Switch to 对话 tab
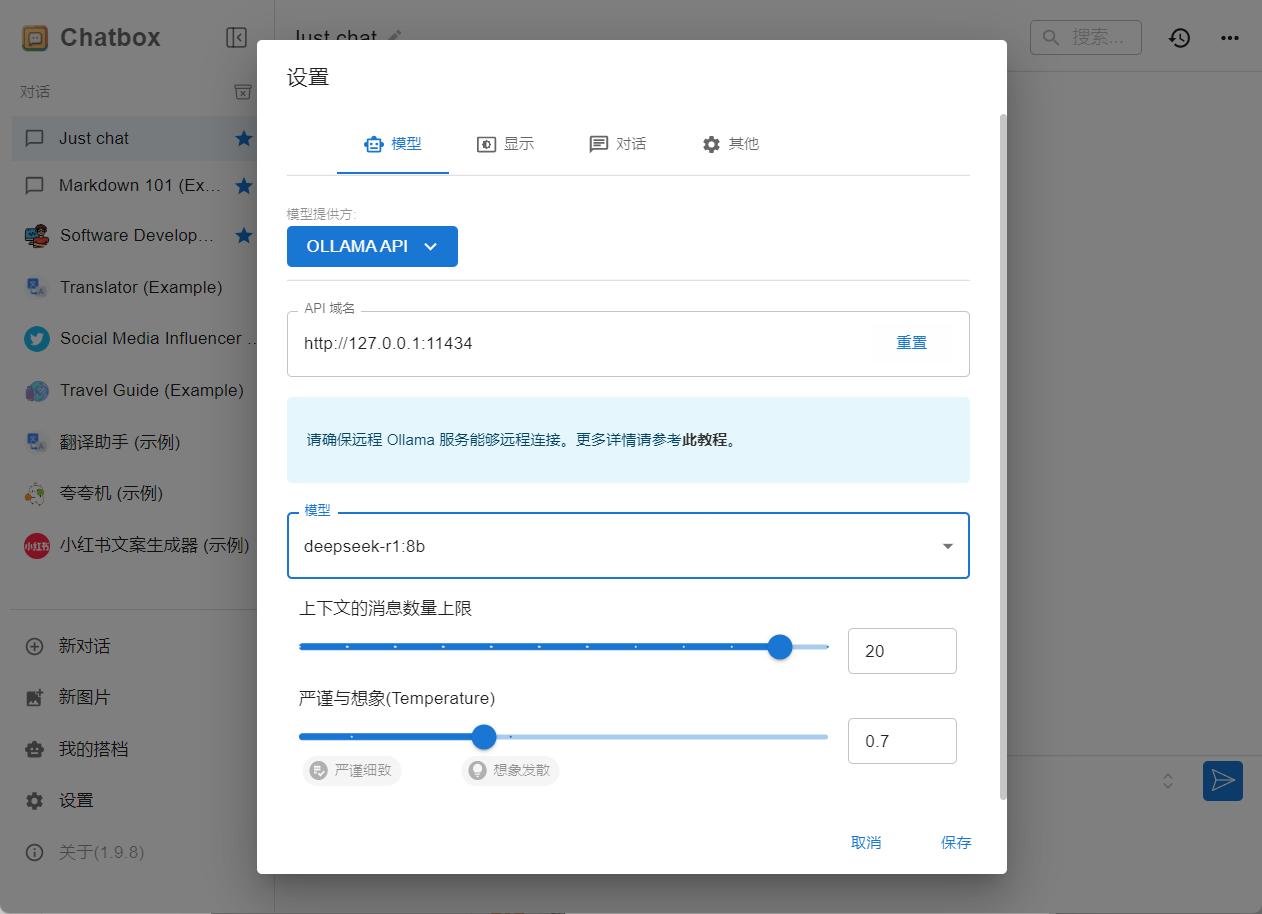 coord(618,144)
